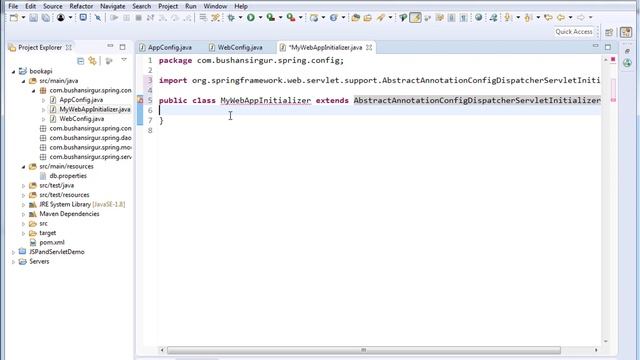This screenshot has width=640, height=360.
Task: Expand the Servers node
Action: [13, 262]
